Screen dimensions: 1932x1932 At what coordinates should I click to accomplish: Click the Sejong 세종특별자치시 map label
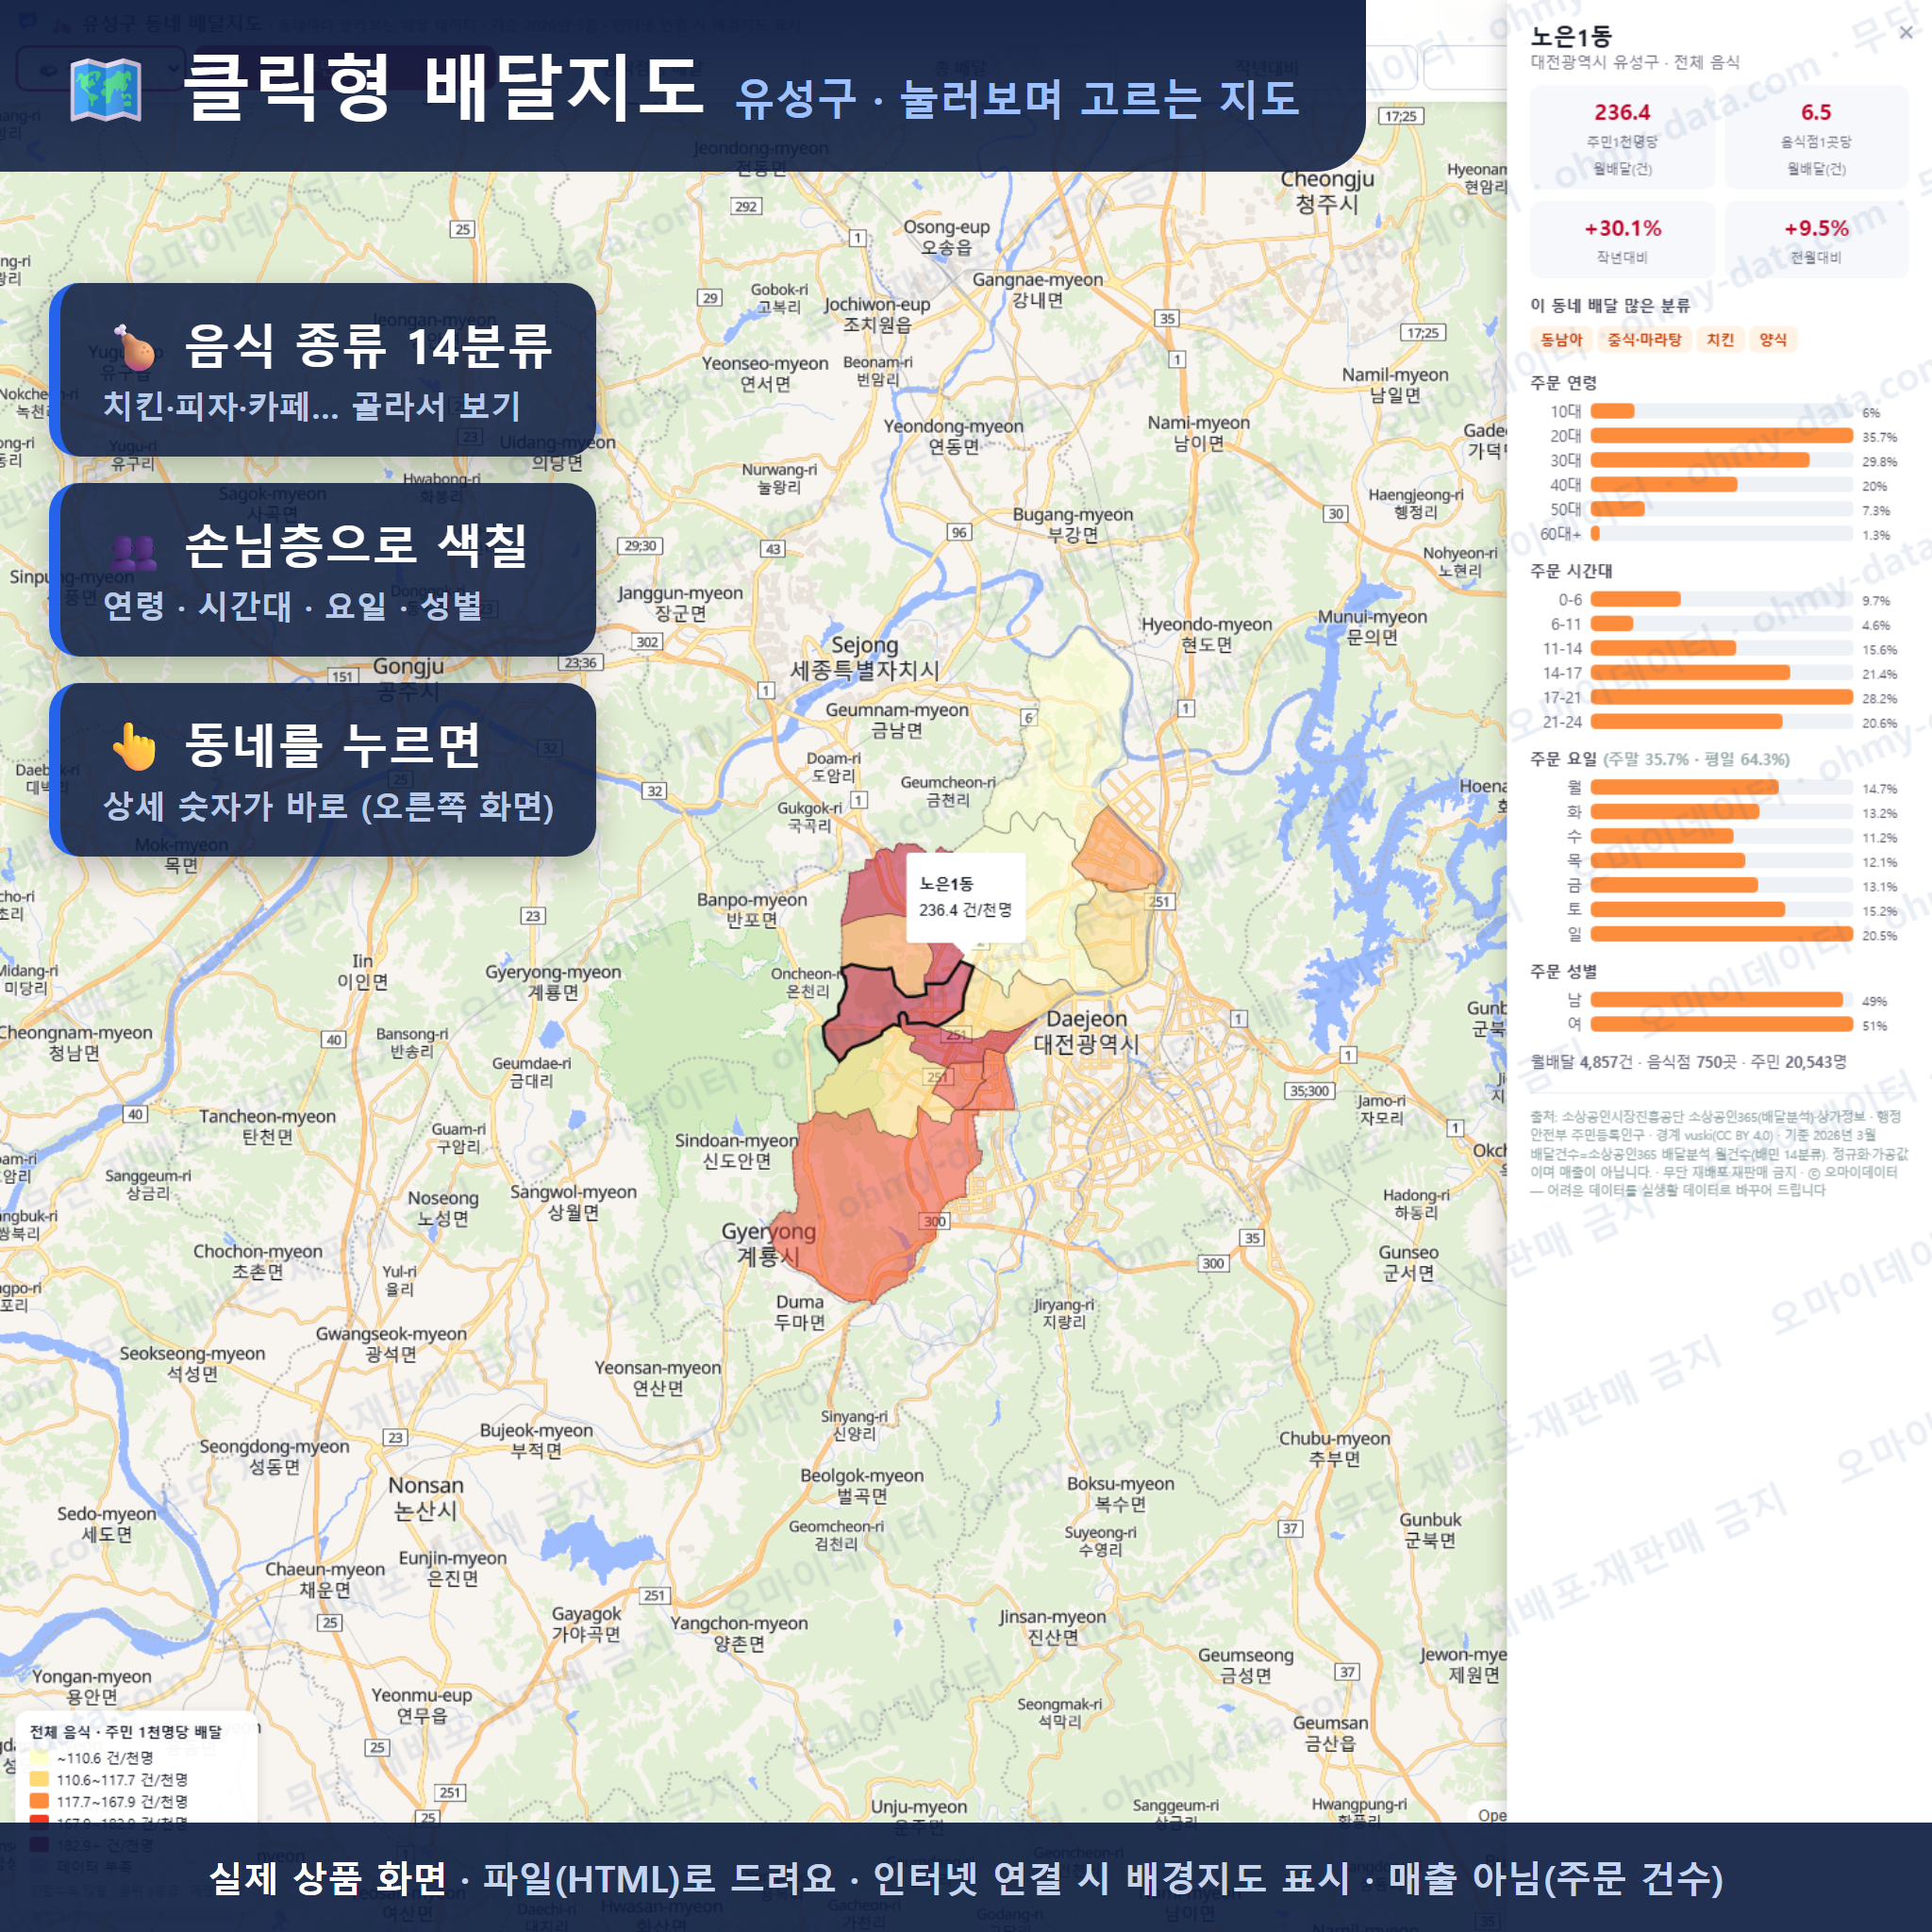point(865,658)
